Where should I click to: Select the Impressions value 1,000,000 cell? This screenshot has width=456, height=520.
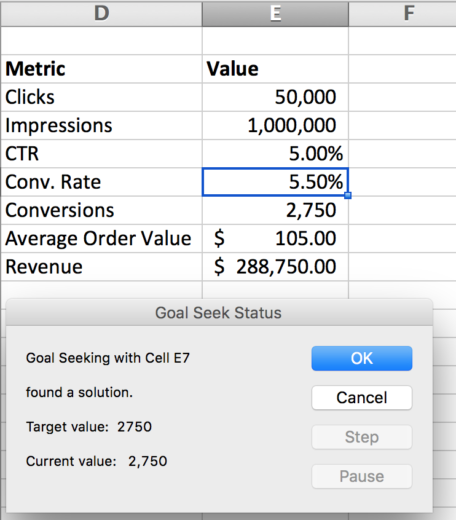275,126
